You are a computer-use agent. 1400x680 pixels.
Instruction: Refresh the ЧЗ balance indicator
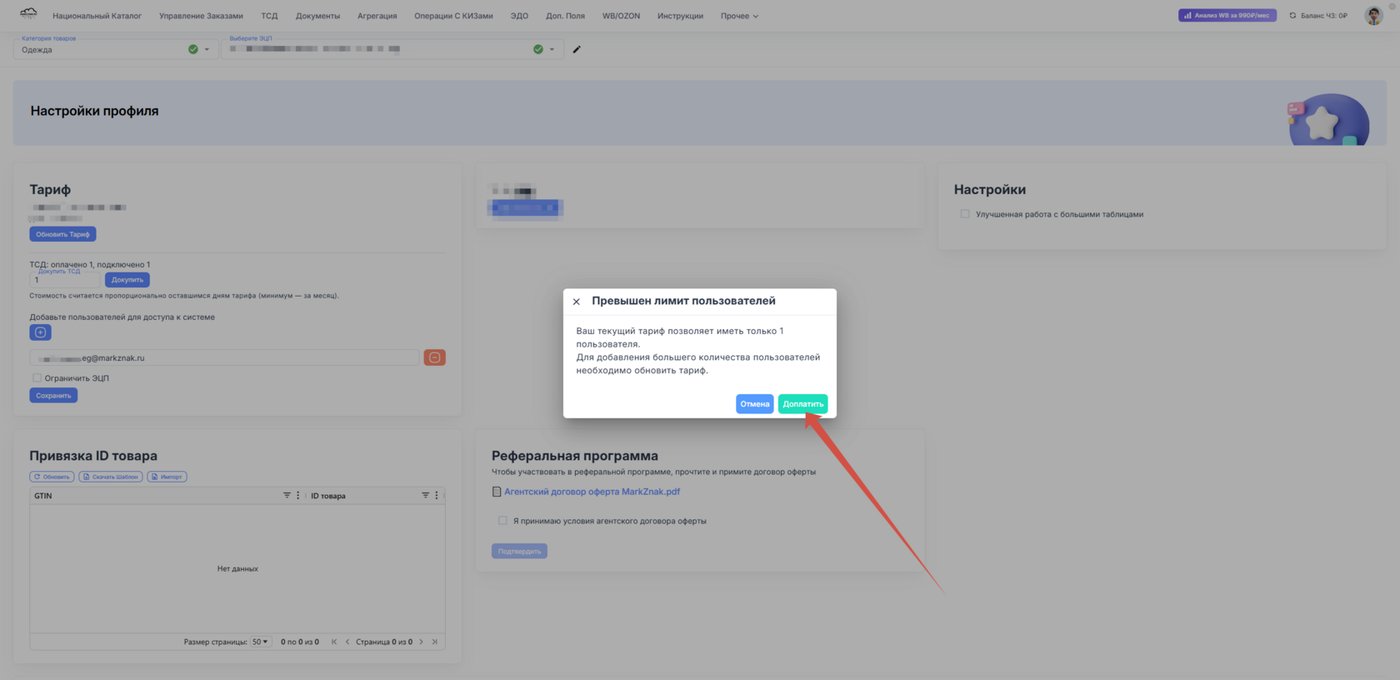pos(1292,16)
